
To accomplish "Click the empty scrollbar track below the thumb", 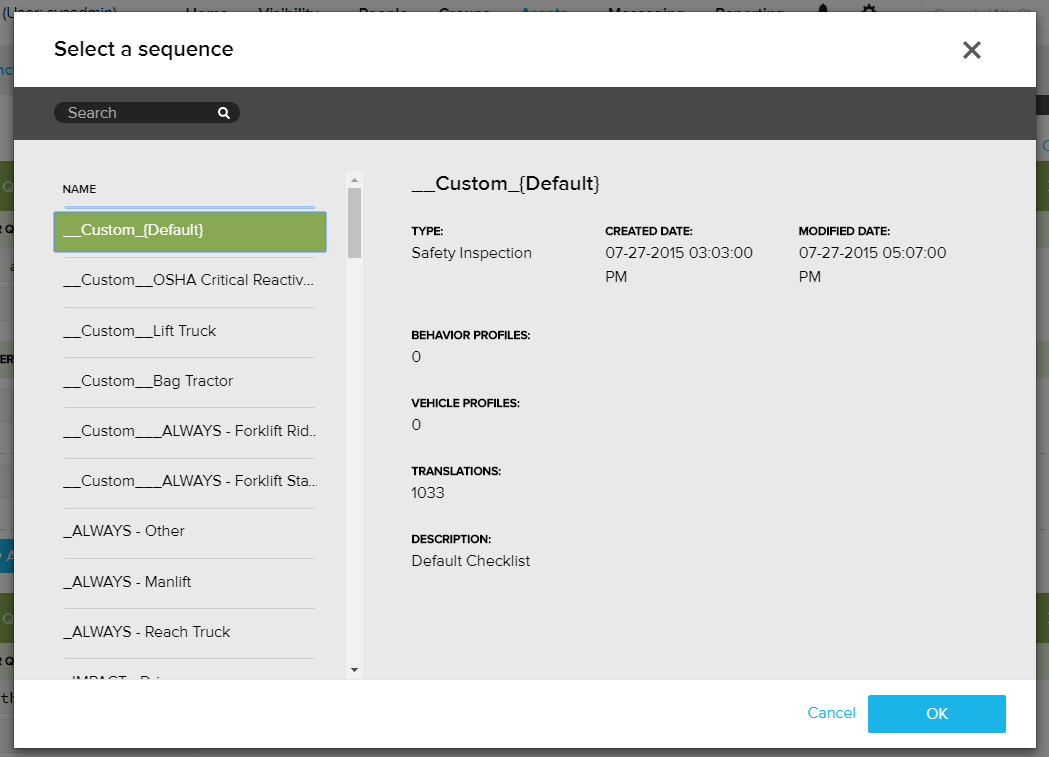I will (354, 450).
